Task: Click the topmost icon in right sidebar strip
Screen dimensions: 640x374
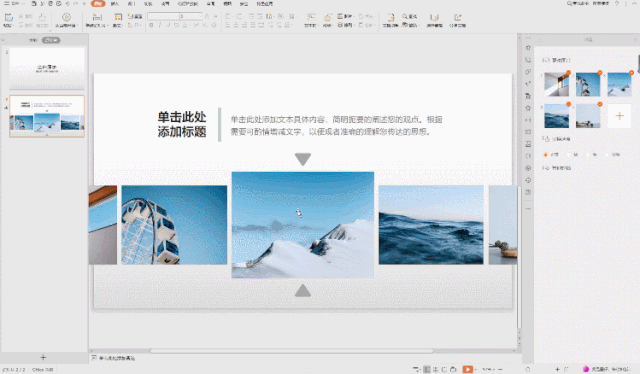Action: click(528, 48)
